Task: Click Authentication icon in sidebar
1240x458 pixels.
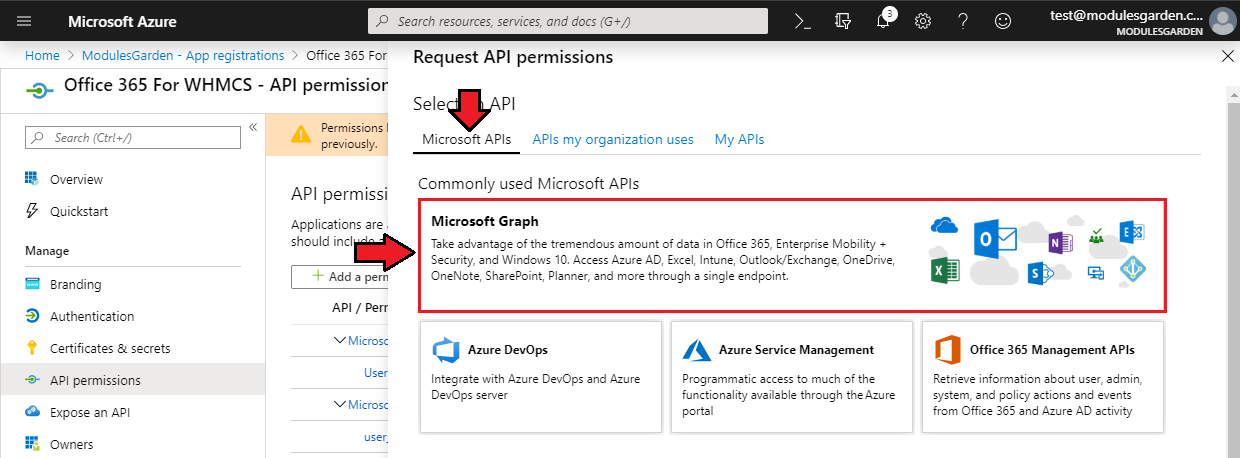Action: point(32,316)
